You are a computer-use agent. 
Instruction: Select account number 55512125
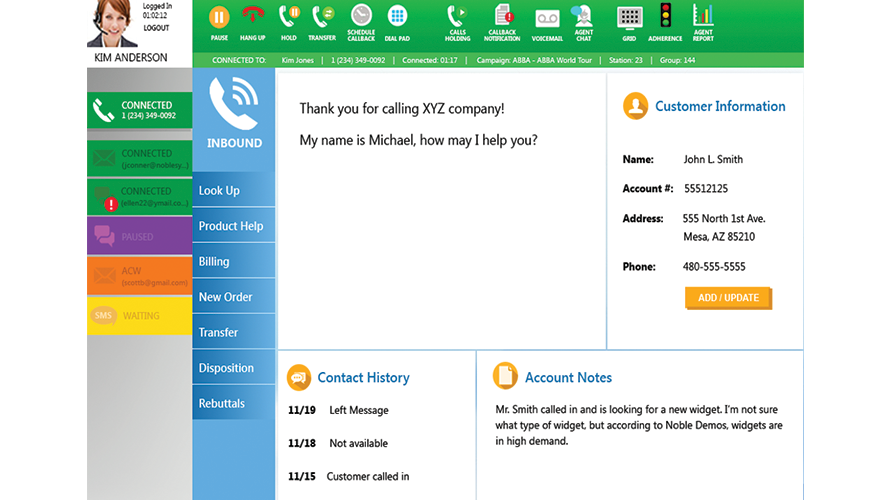(706, 188)
